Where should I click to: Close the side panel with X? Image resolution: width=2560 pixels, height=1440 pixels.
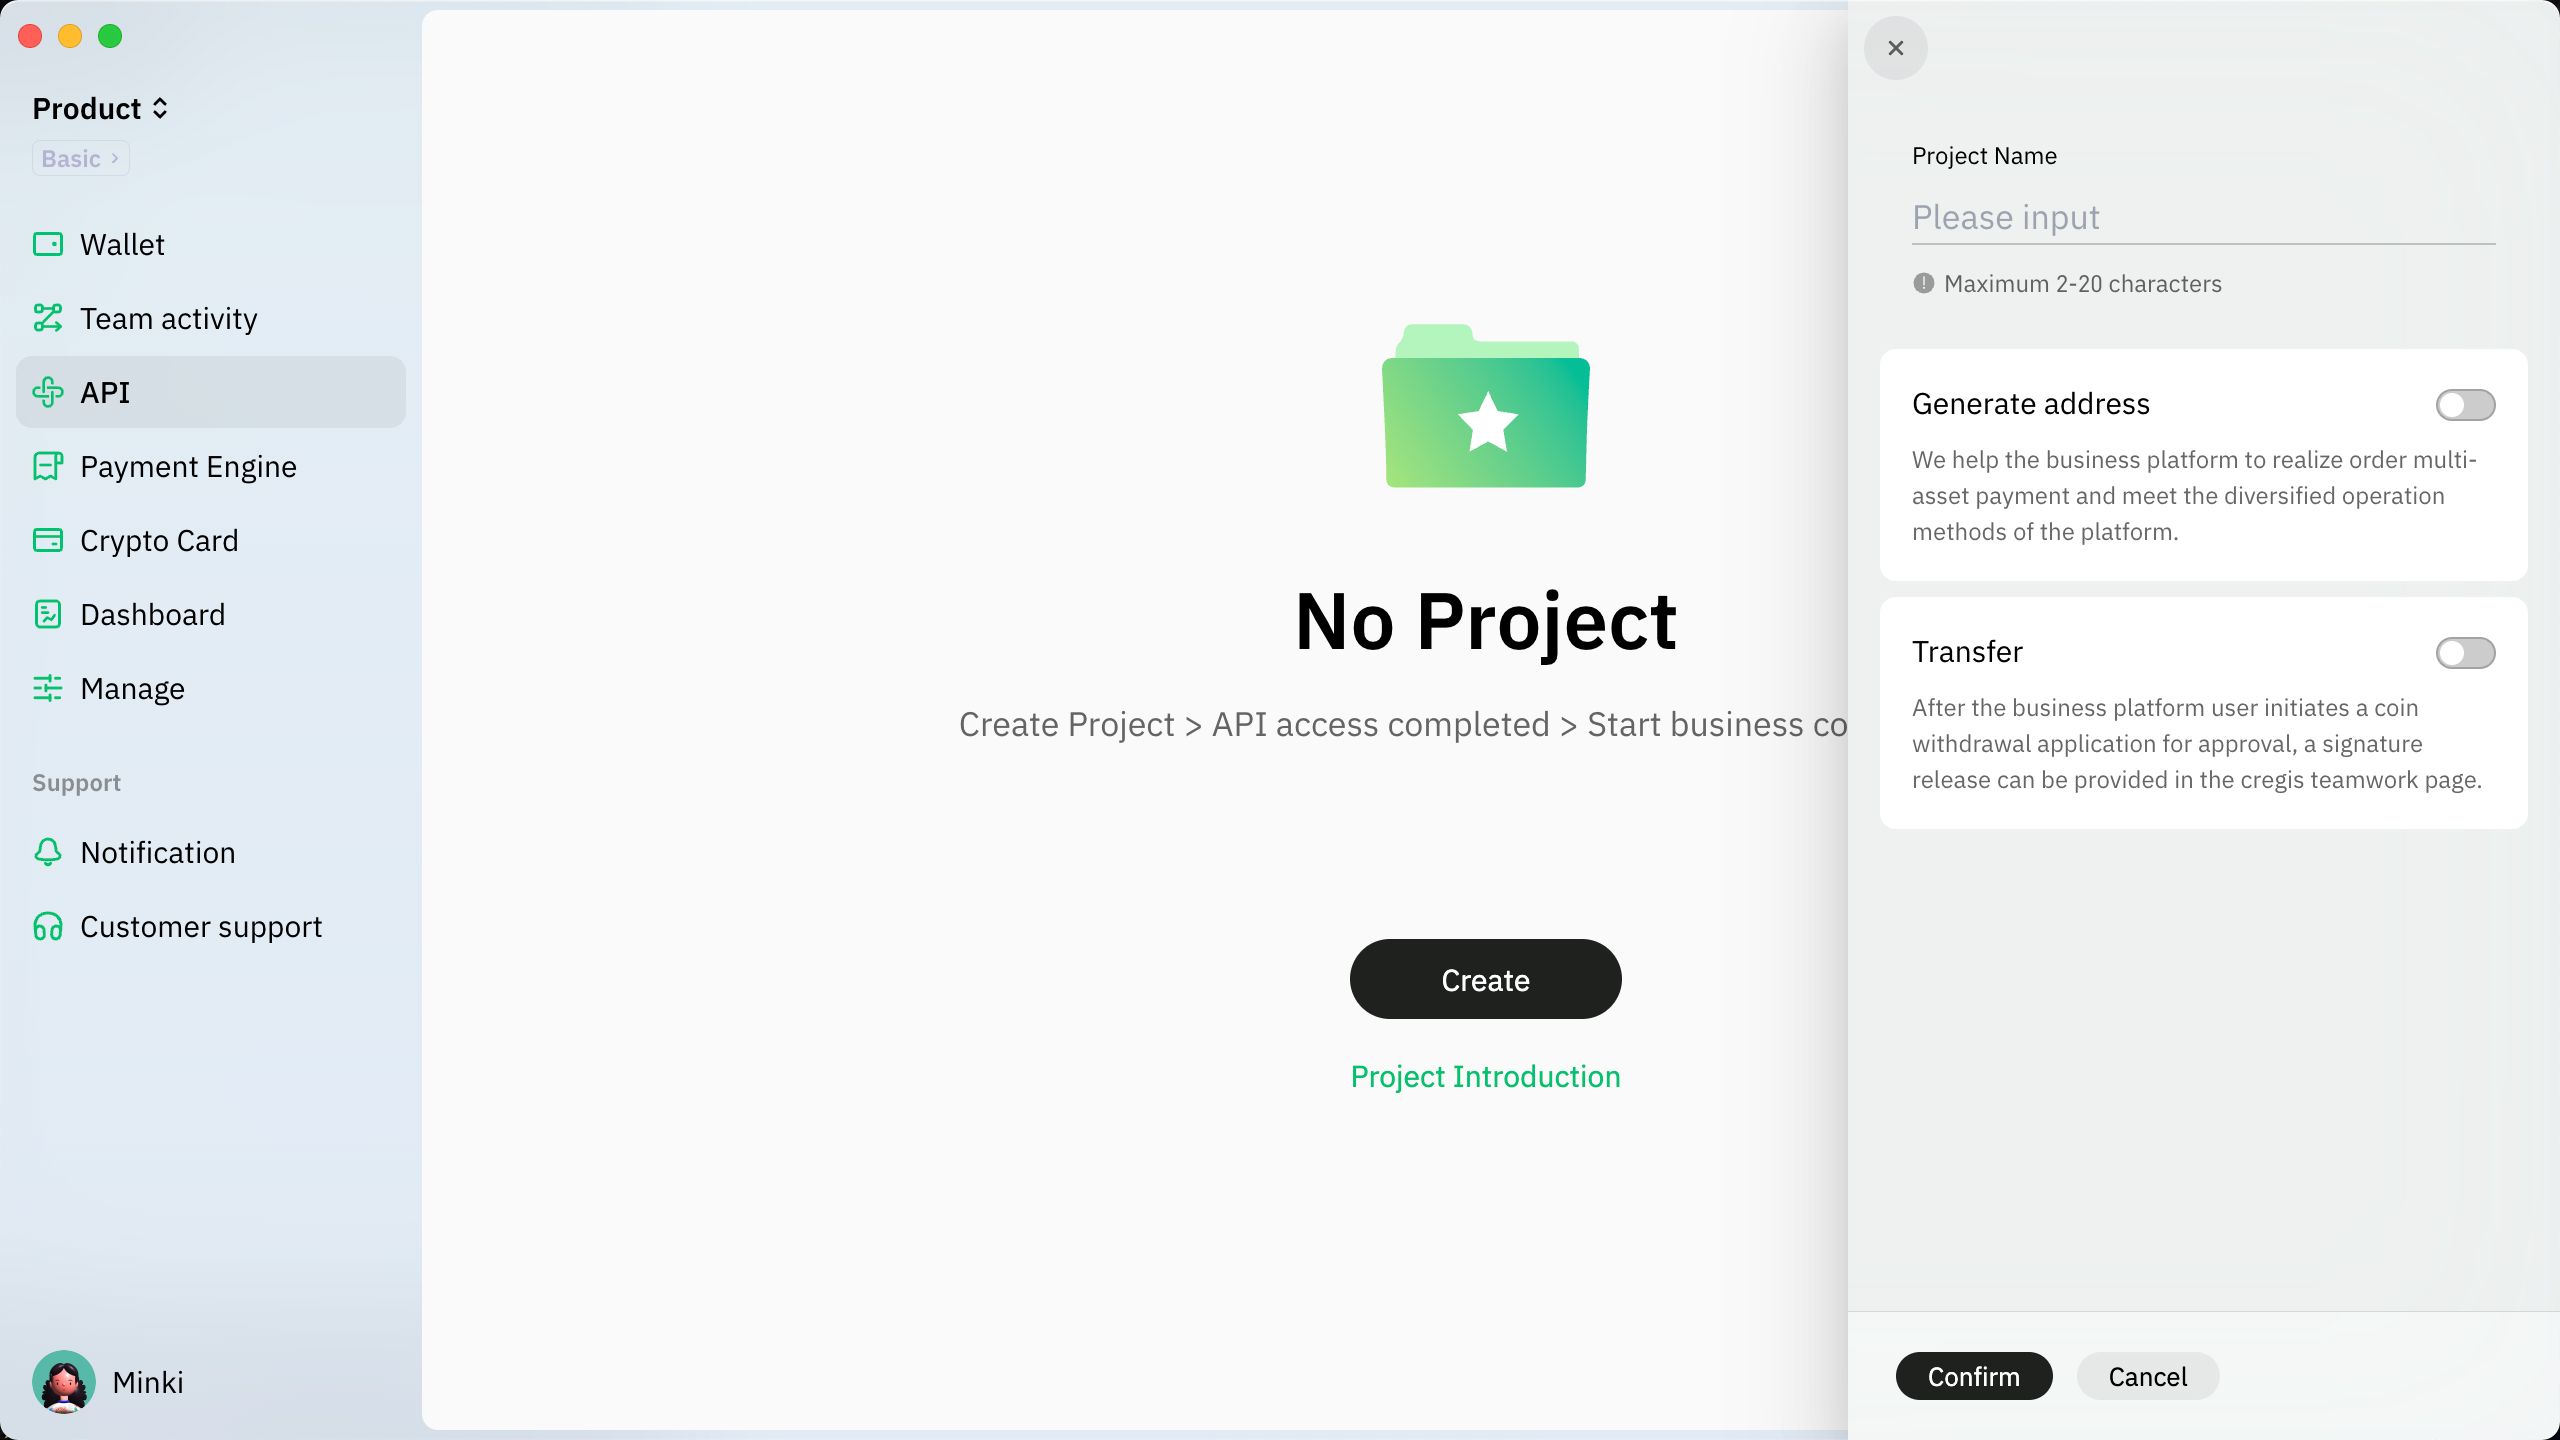point(1895,48)
